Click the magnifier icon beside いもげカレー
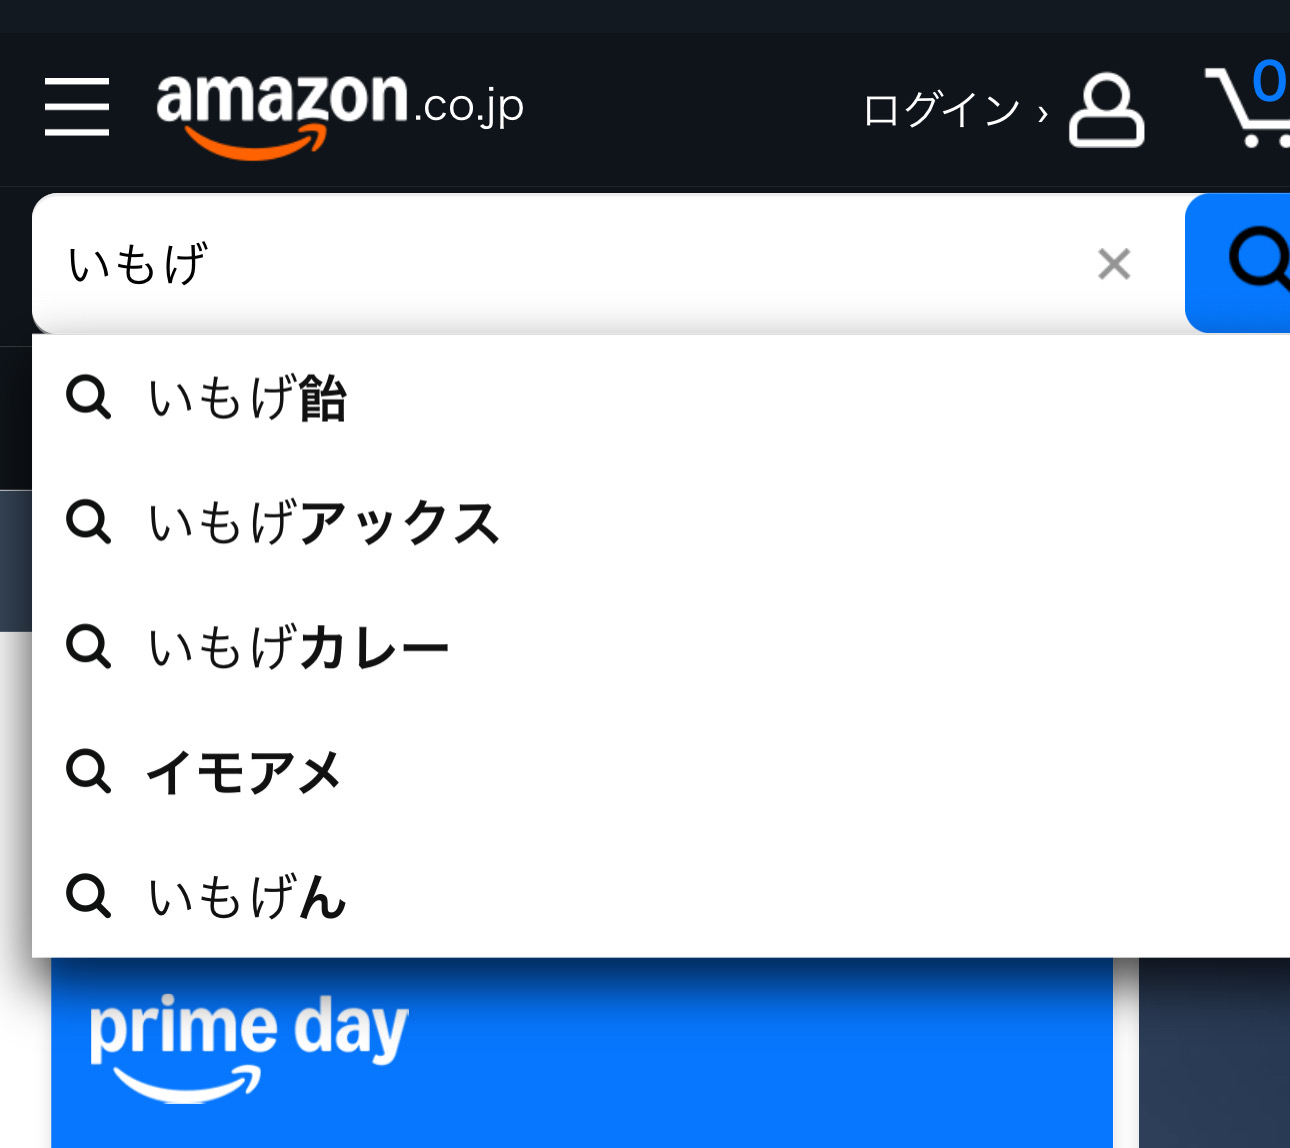The width and height of the screenshot is (1290, 1148). pos(88,646)
